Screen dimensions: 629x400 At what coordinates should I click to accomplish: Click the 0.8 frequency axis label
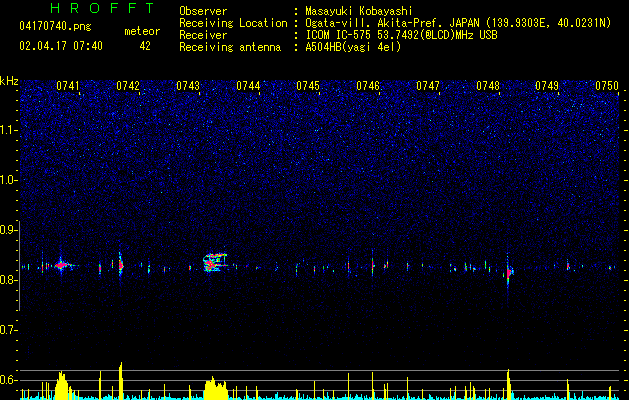pos(8,280)
